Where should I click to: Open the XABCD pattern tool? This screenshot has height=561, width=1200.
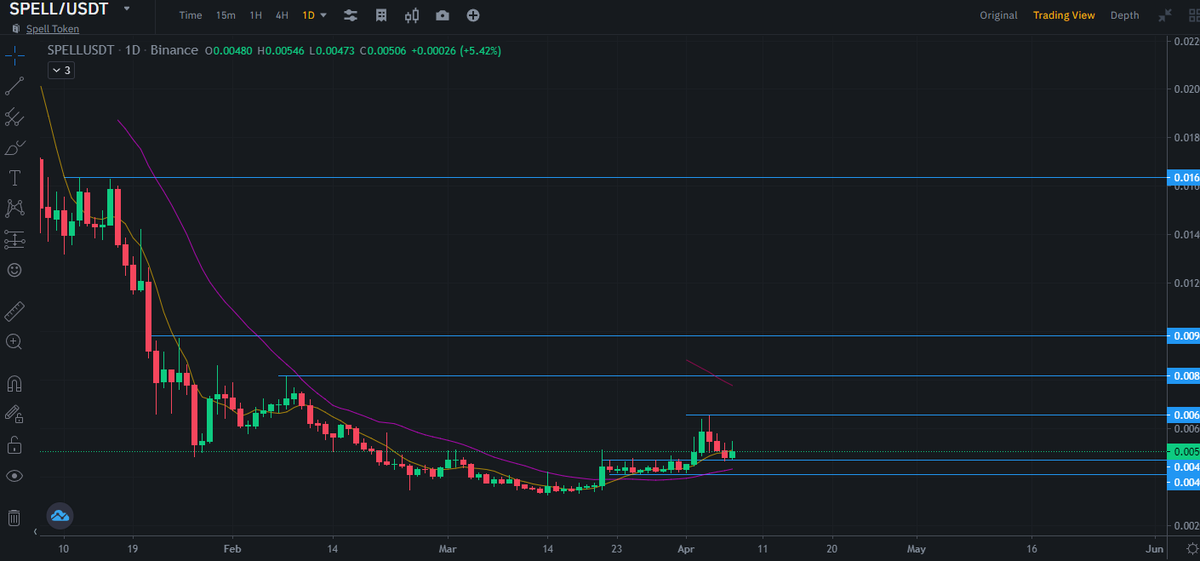14,208
